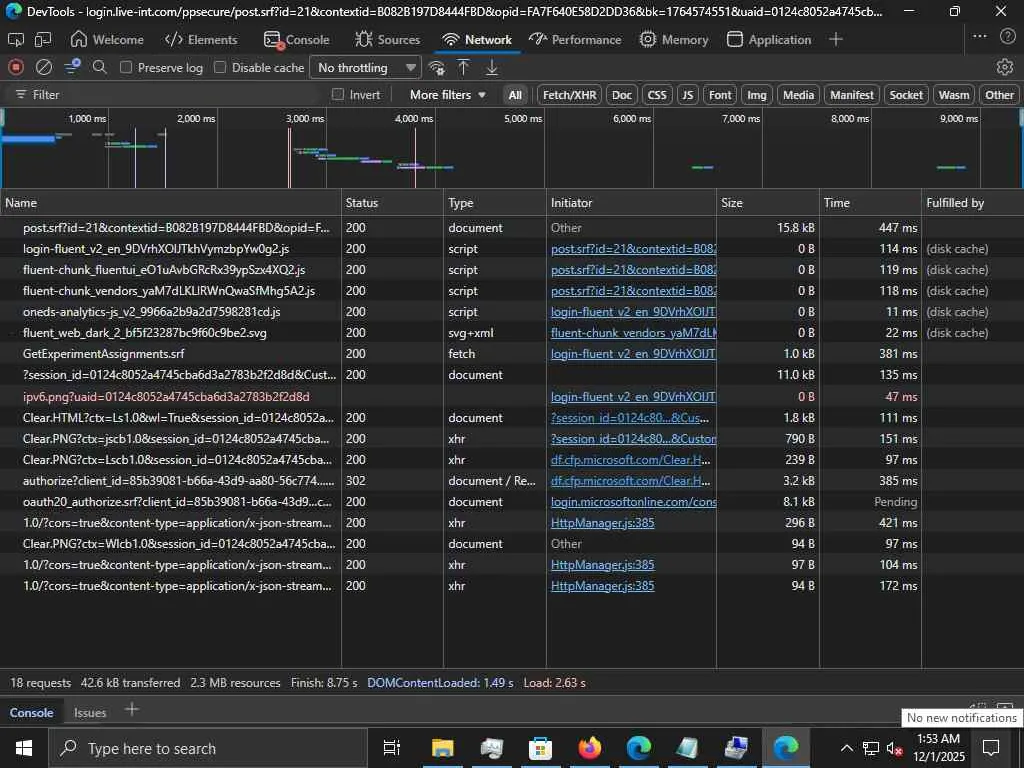Click the export HAR download icon
The image size is (1024, 768).
tap(492, 67)
